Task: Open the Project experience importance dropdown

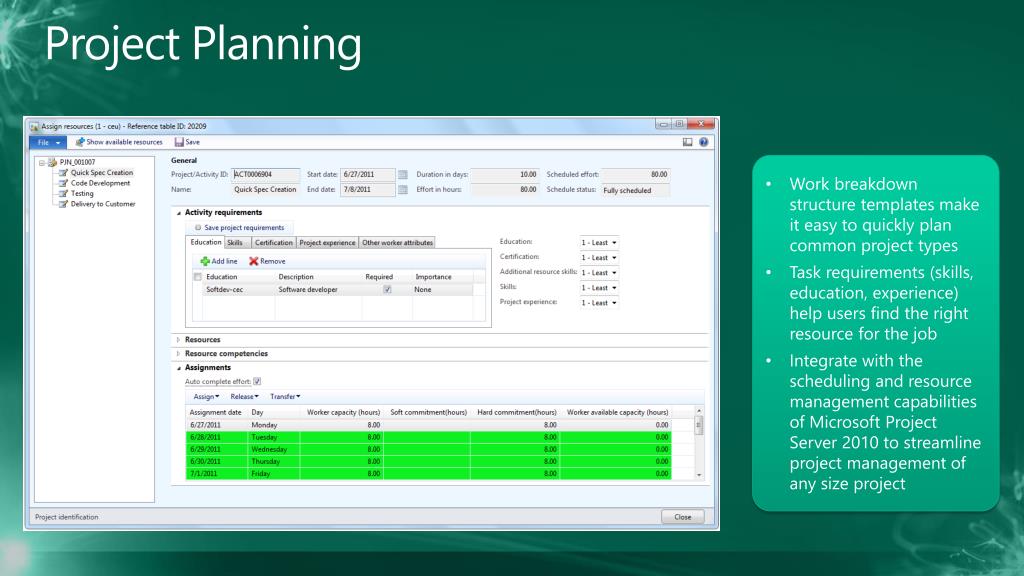Action: point(599,302)
